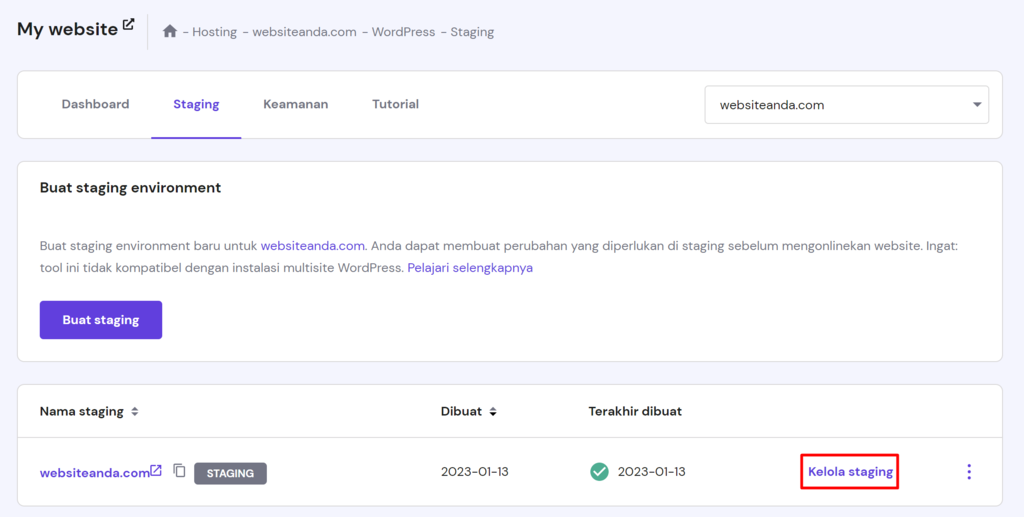This screenshot has height=517, width=1024.
Task: Click the STAGING badge label
Action: 231,473
